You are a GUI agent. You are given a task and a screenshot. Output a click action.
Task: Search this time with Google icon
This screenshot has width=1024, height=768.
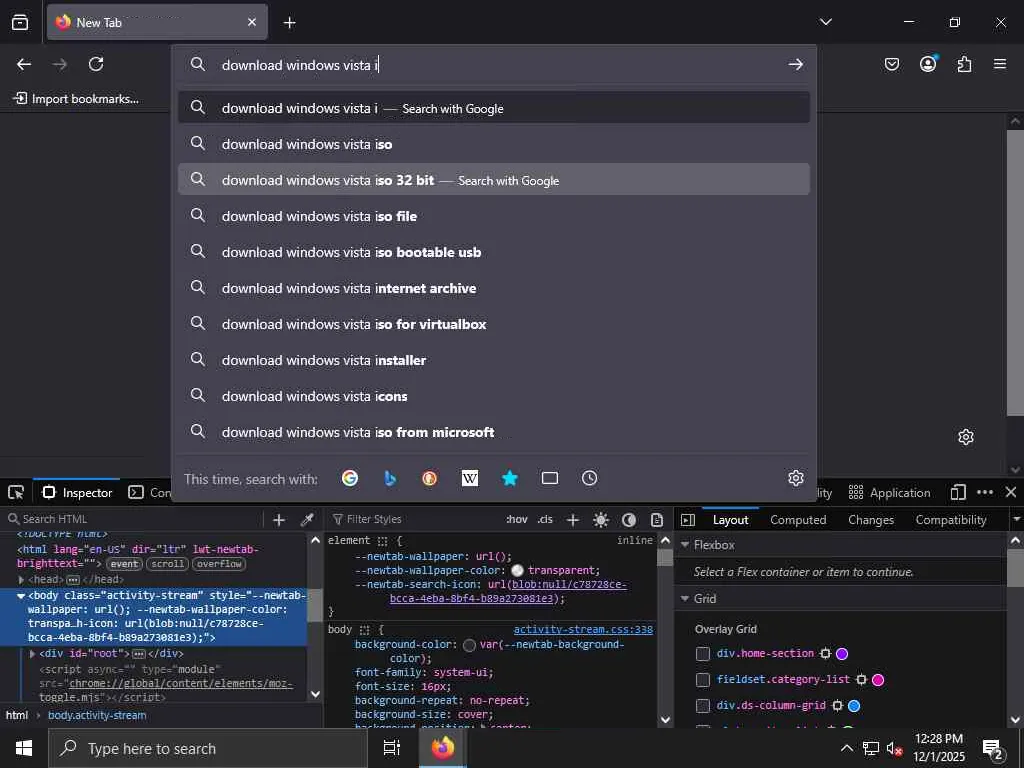(350, 478)
